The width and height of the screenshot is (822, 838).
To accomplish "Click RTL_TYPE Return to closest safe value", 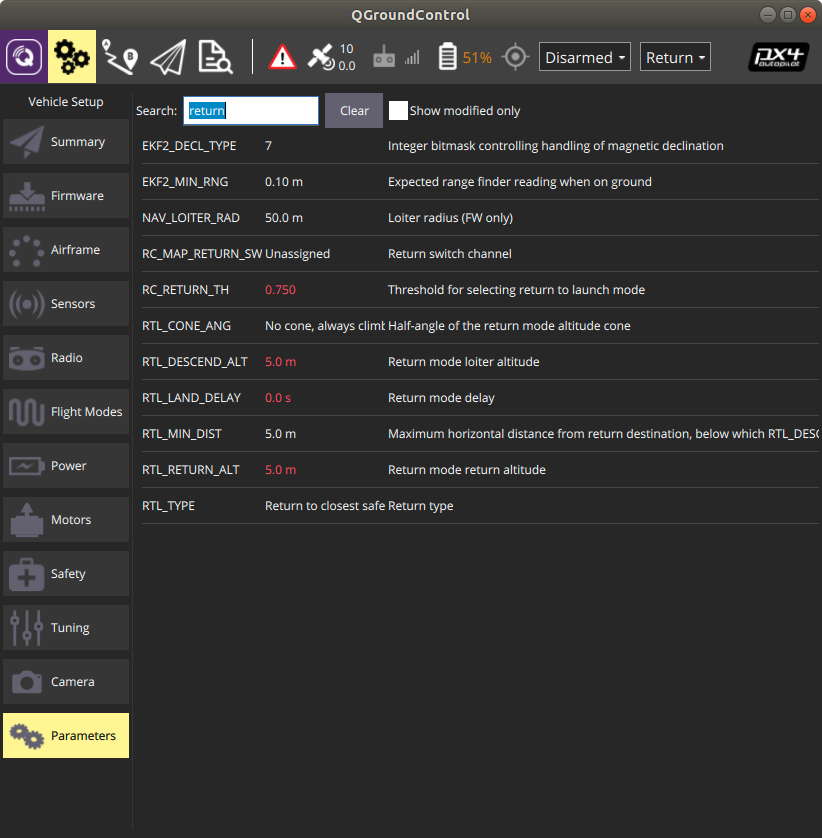I will point(325,506).
